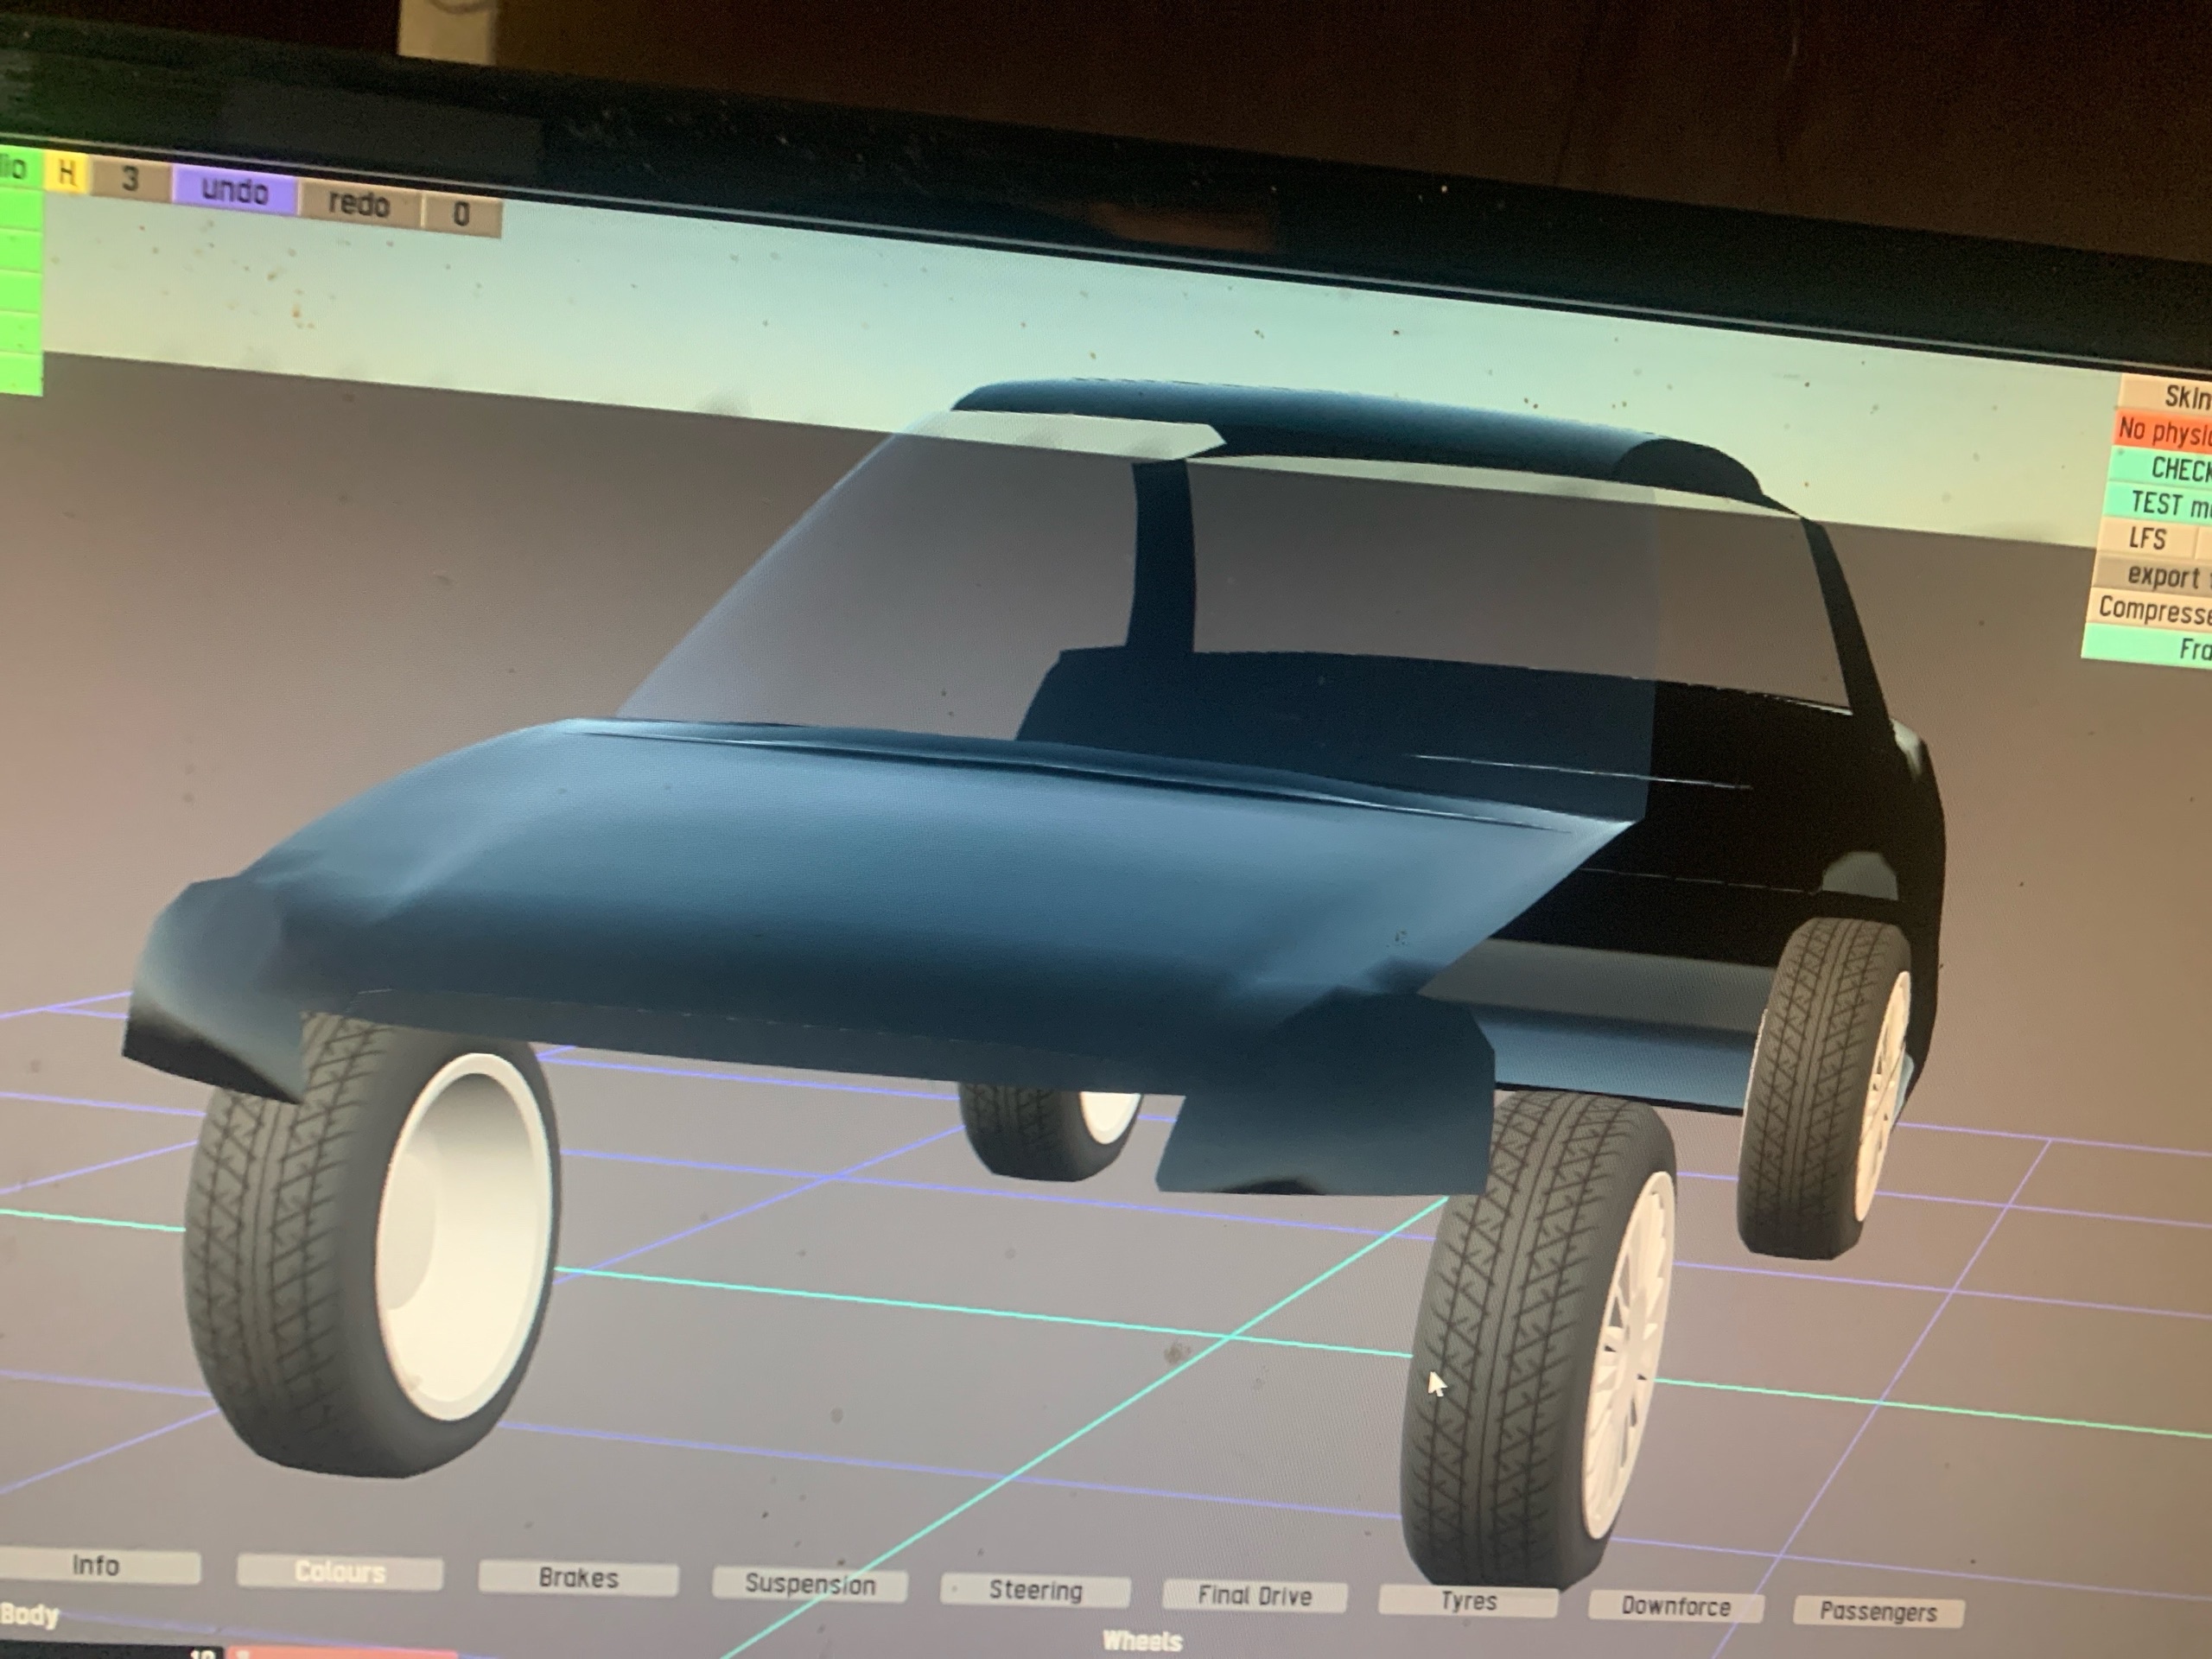Open the Passengers tab
Screen dimensions: 2212x1659
click(x=1878, y=1612)
